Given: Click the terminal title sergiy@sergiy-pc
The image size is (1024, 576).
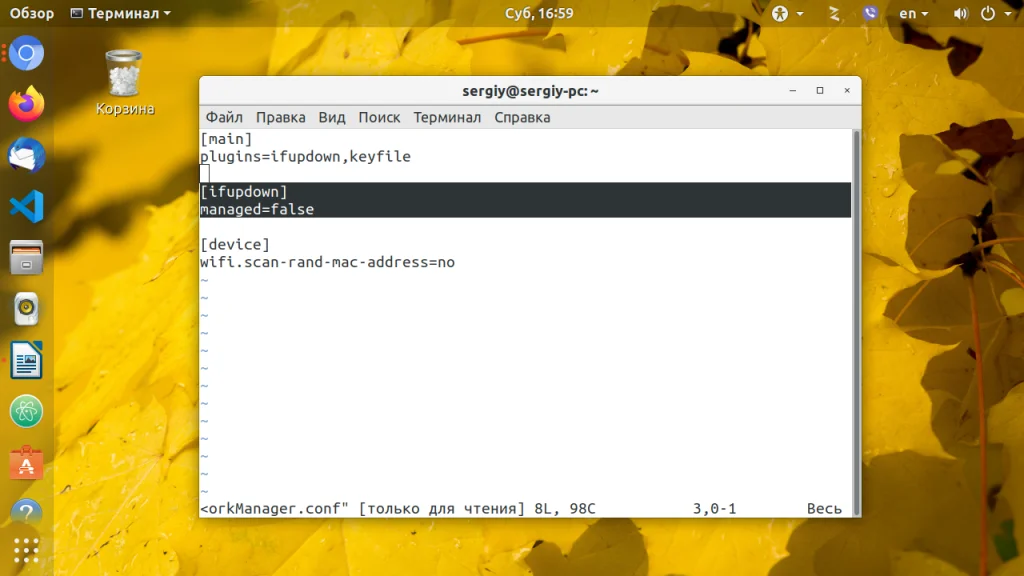Looking at the screenshot, I should [530, 91].
